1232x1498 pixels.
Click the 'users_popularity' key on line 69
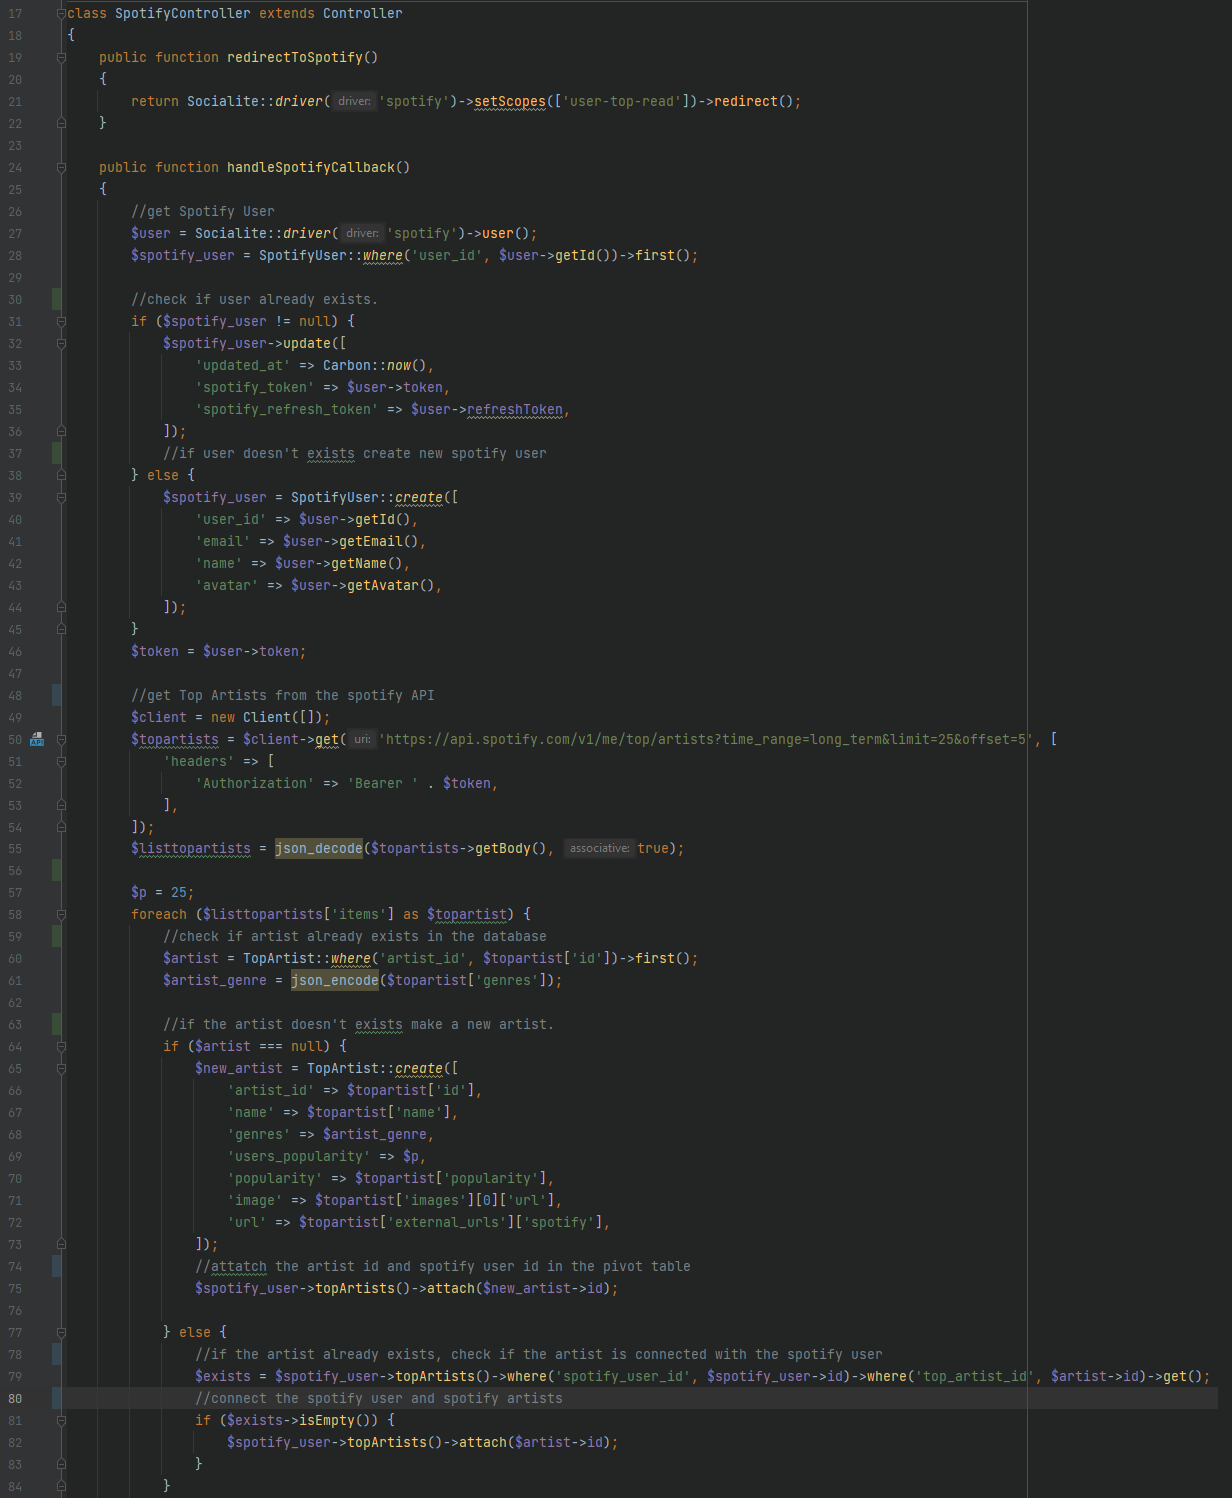point(299,1157)
